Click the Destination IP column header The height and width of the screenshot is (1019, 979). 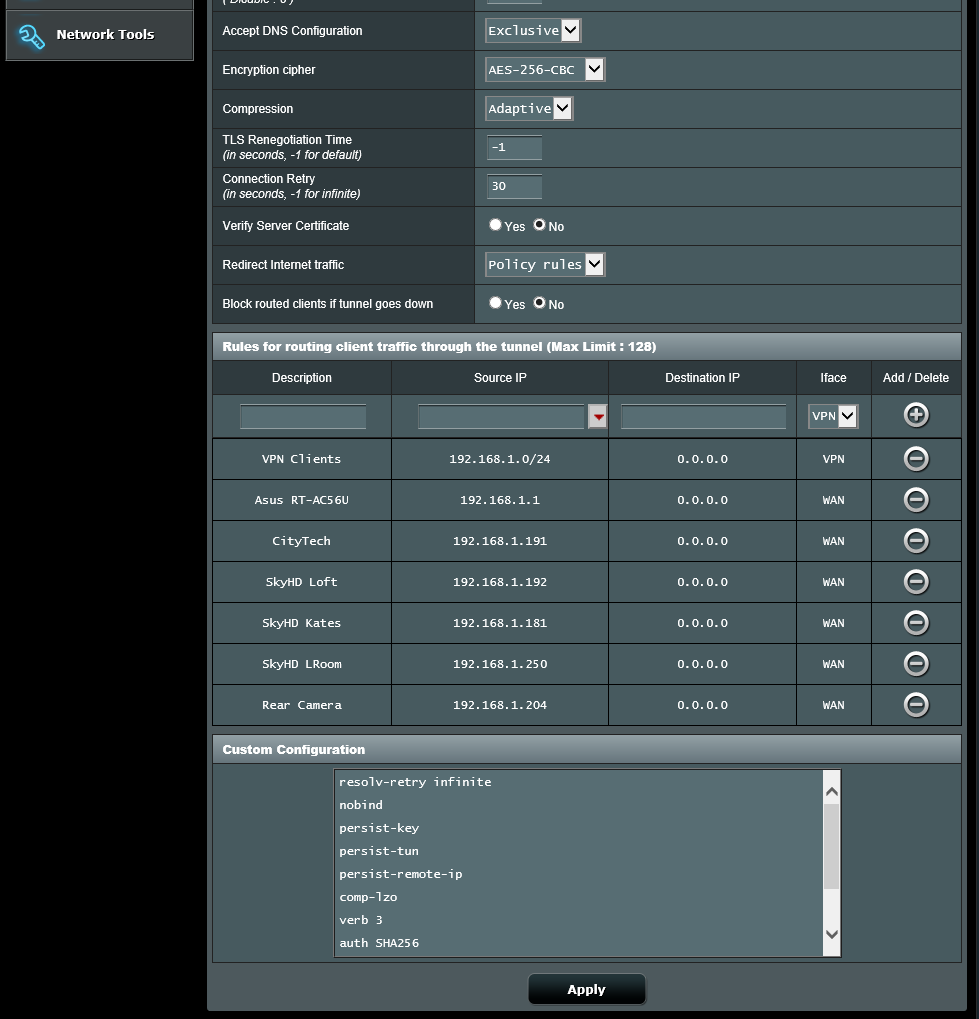tap(702, 378)
